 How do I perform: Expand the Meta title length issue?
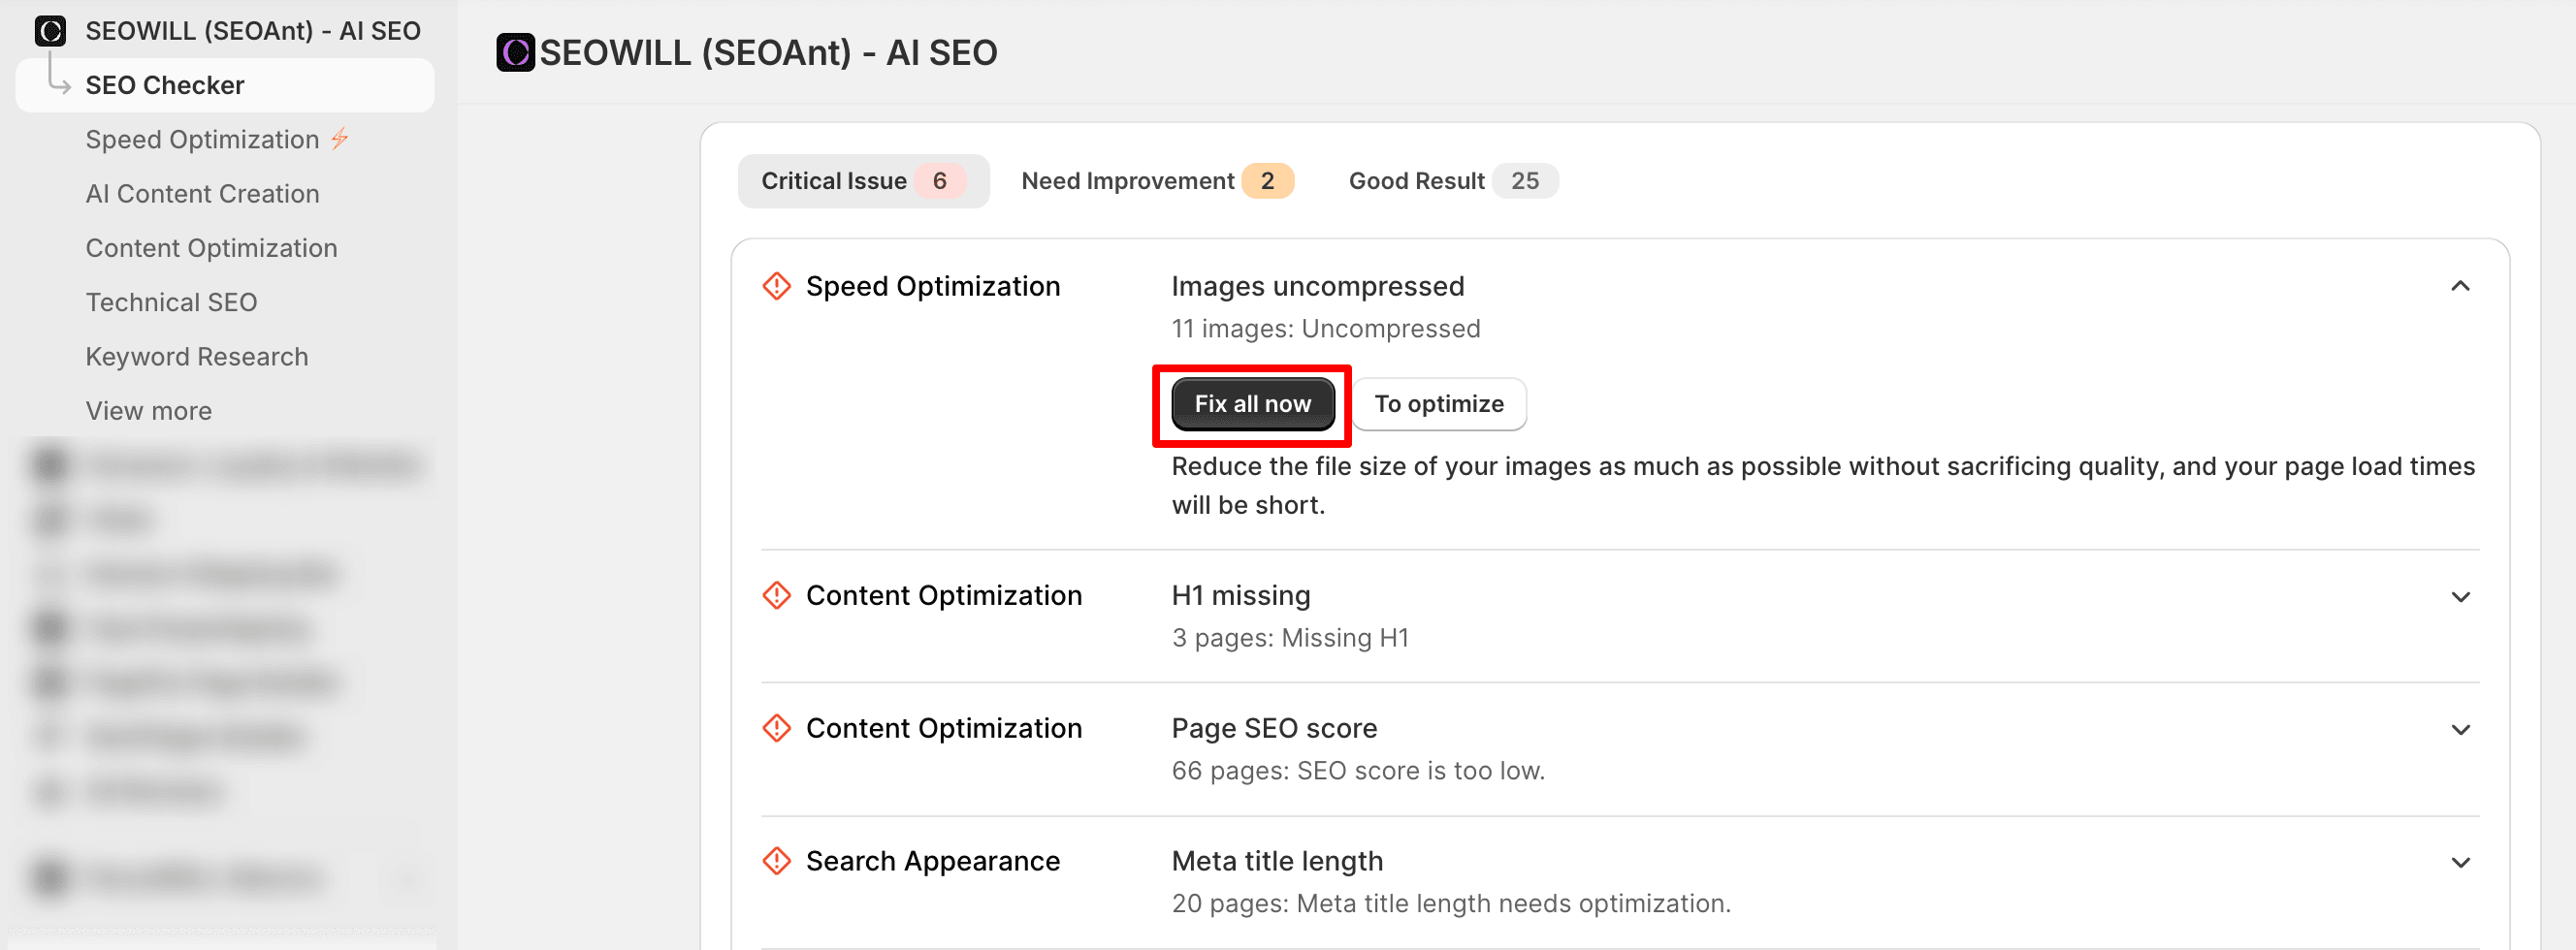click(x=2460, y=864)
